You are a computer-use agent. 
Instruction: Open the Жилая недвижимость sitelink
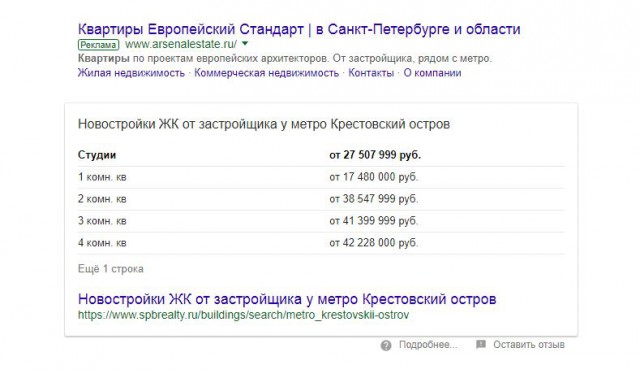pyautogui.click(x=131, y=73)
